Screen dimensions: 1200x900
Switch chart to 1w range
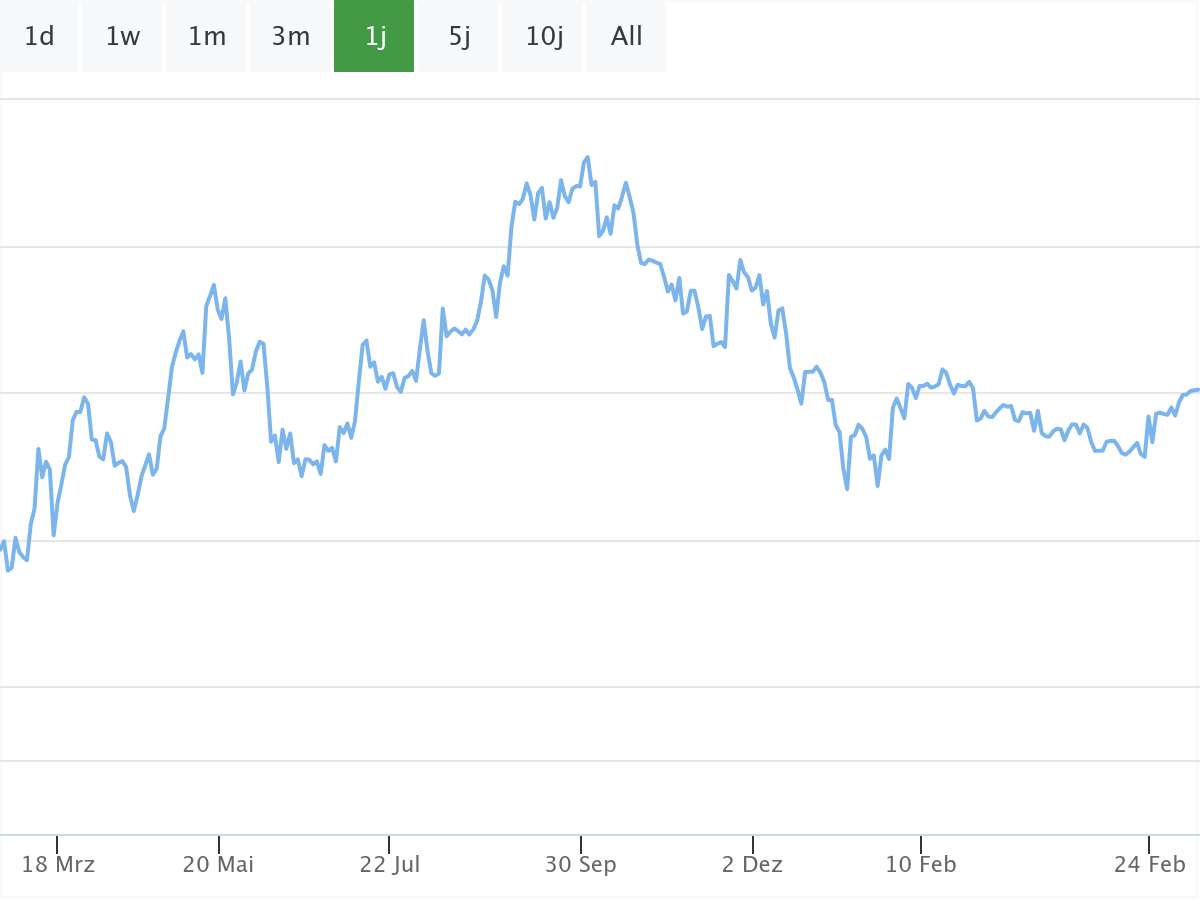click(123, 37)
